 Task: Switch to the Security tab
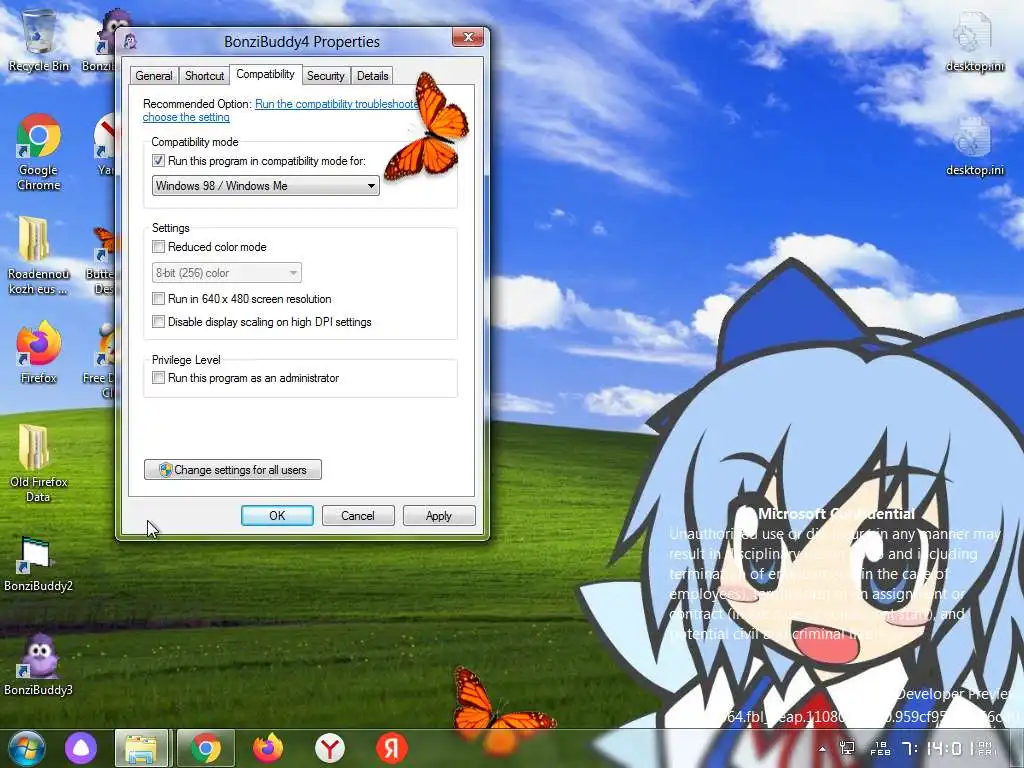[325, 76]
